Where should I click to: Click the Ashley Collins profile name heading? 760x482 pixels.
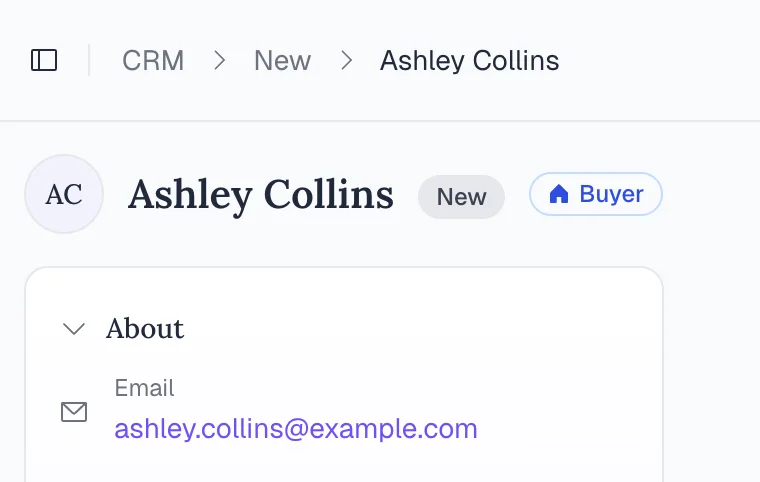(x=261, y=195)
